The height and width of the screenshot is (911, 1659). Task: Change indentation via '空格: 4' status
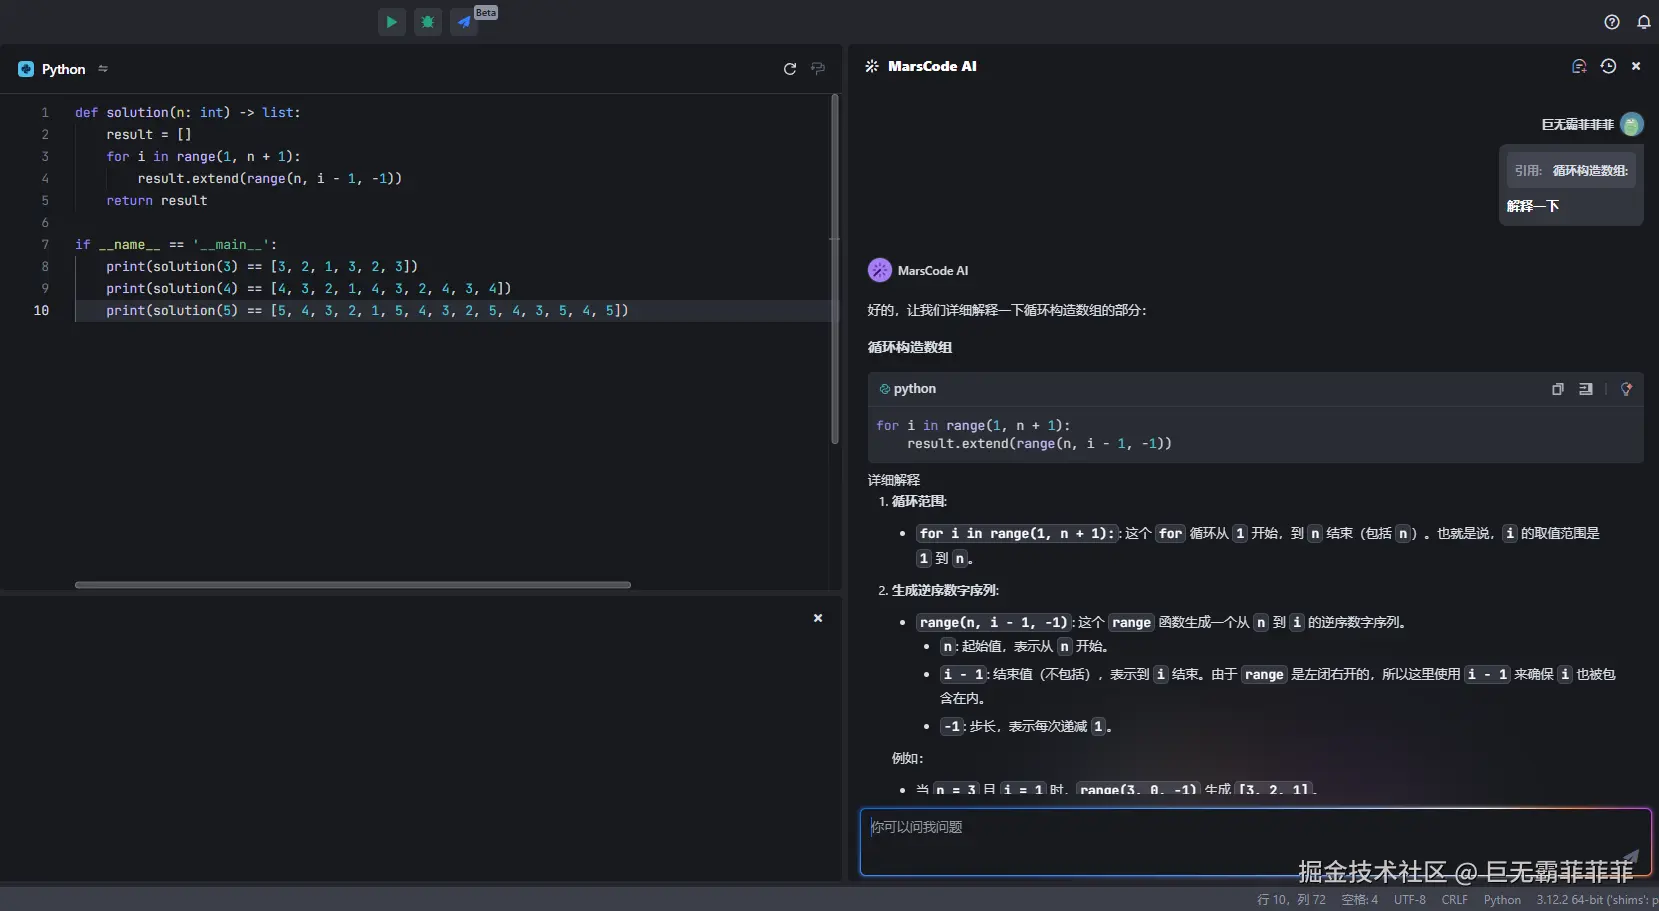pos(1360,899)
